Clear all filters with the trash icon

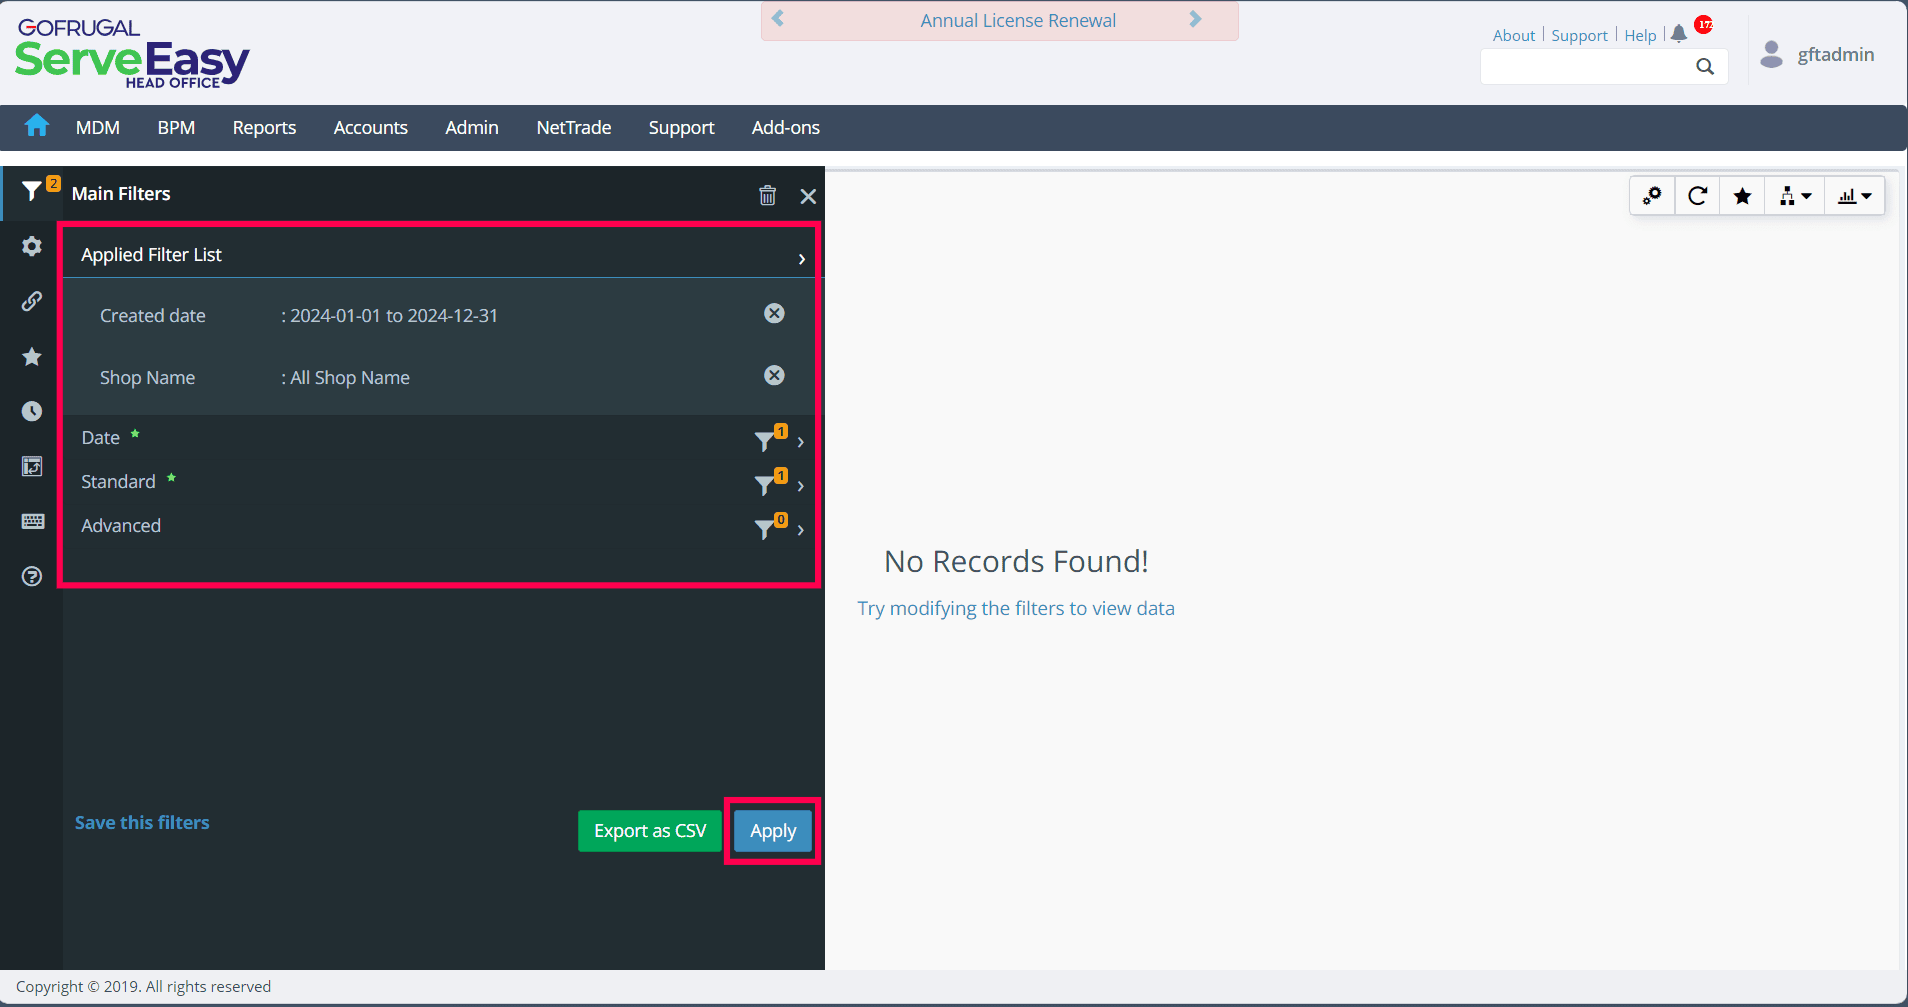tap(767, 195)
